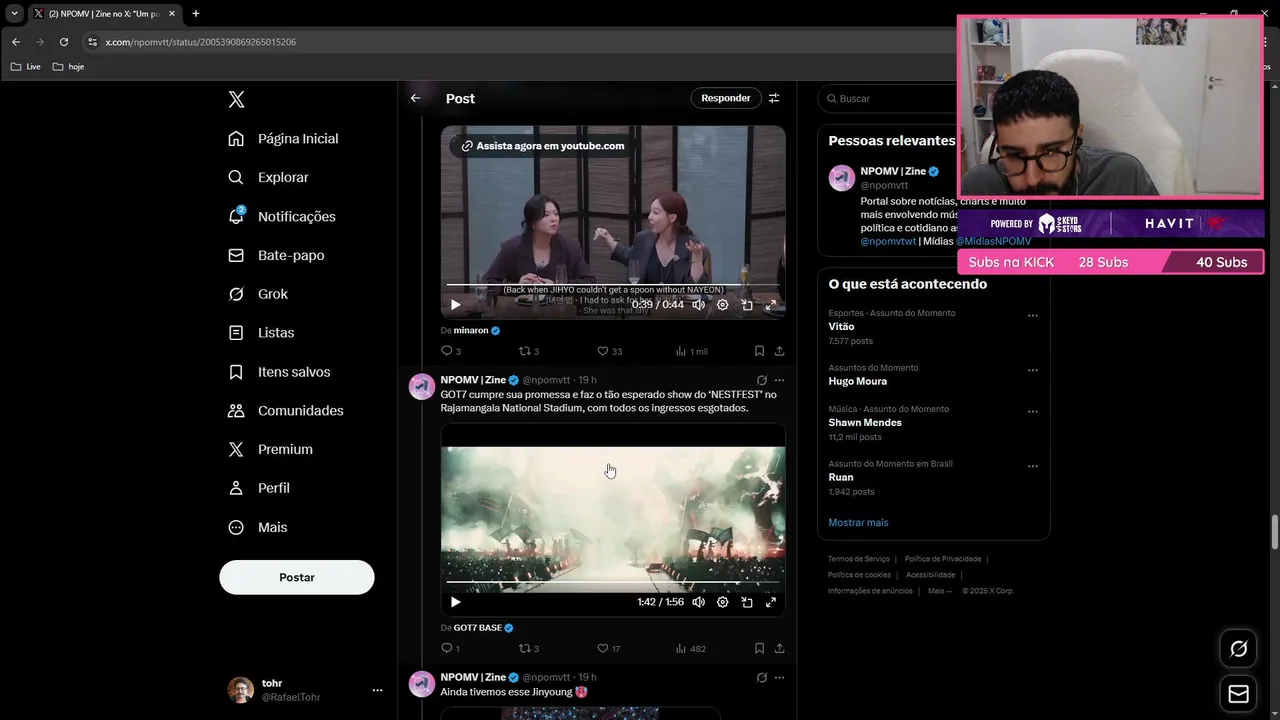1280x720 pixels.
Task: Bookmark the post by minaron video
Action: pos(759,351)
